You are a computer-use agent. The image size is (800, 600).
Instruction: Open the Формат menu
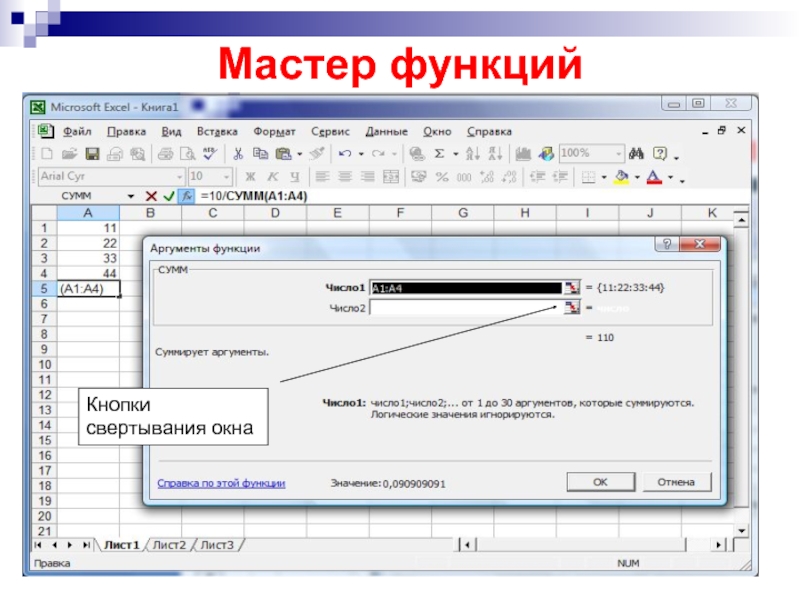274,132
